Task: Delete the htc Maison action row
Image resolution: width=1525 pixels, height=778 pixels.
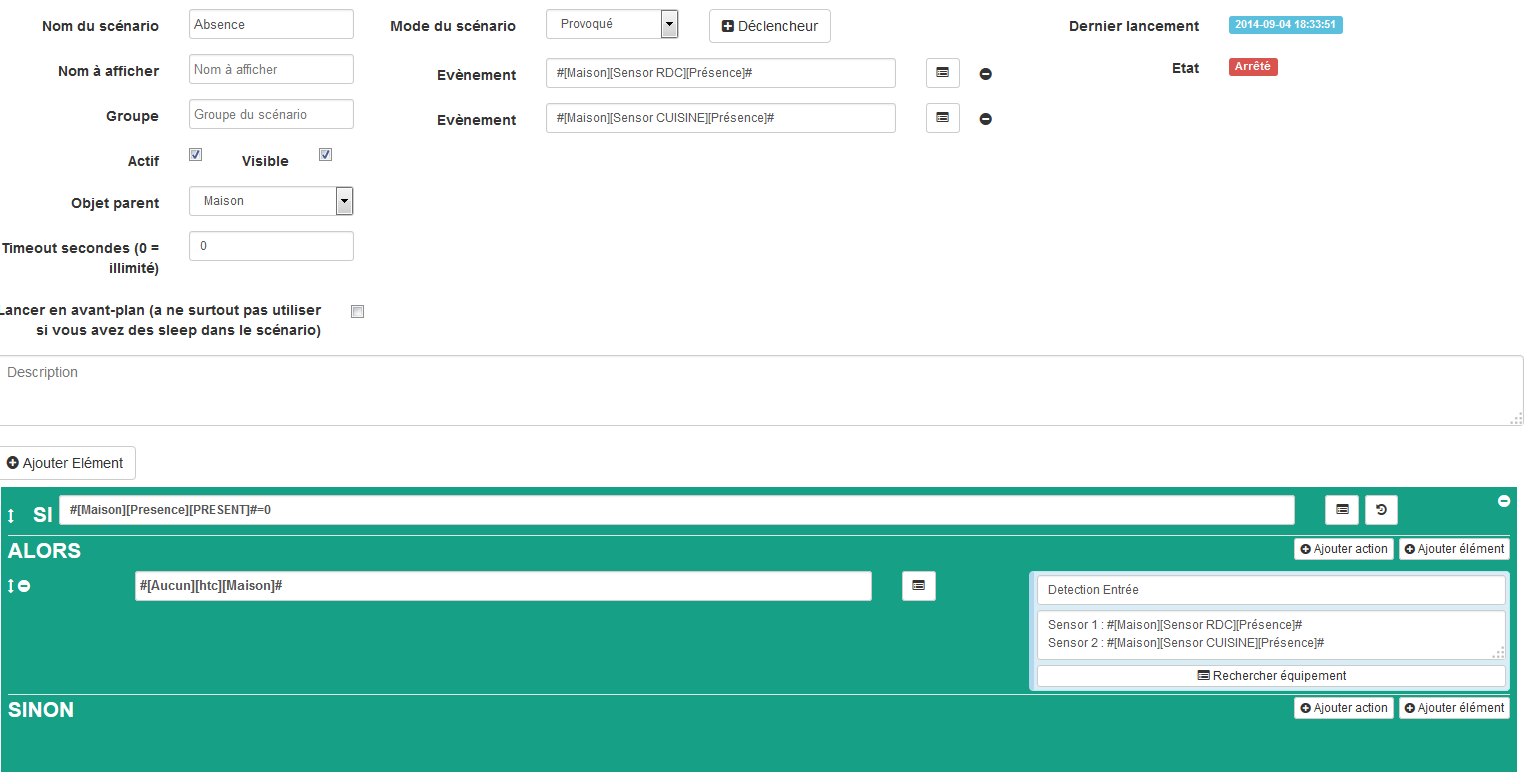Action: [x=24, y=586]
